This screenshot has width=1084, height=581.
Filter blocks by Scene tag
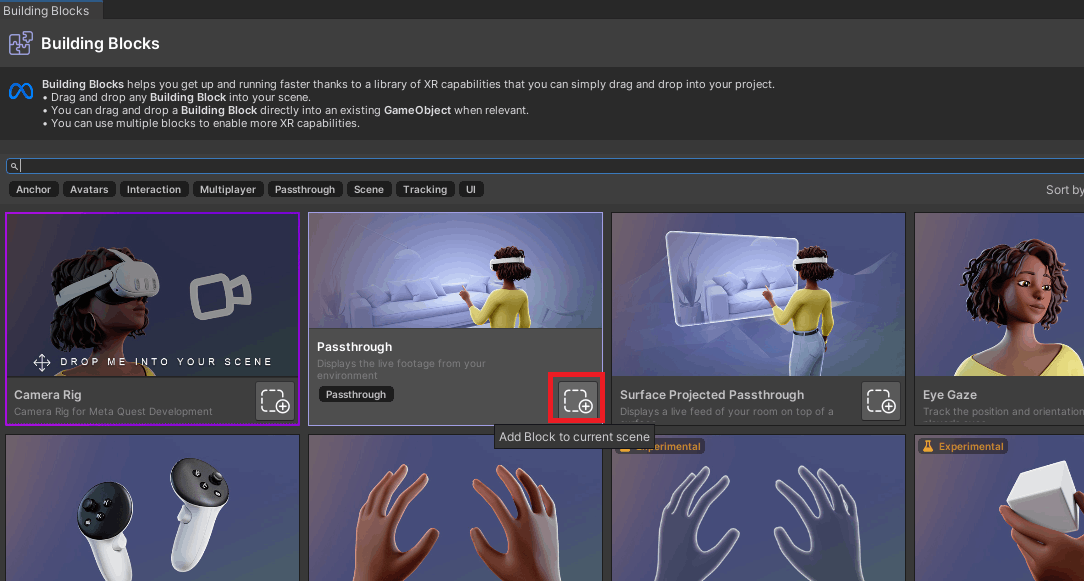click(368, 190)
